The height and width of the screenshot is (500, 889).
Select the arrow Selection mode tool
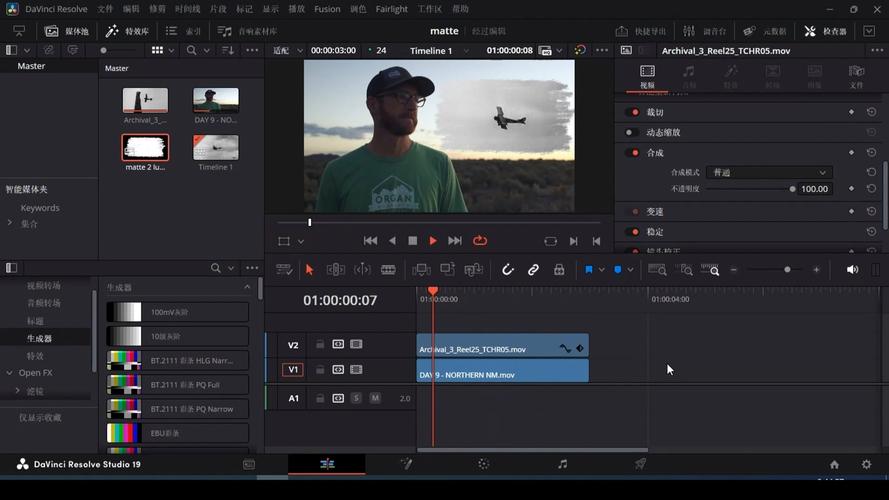pyautogui.click(x=309, y=270)
